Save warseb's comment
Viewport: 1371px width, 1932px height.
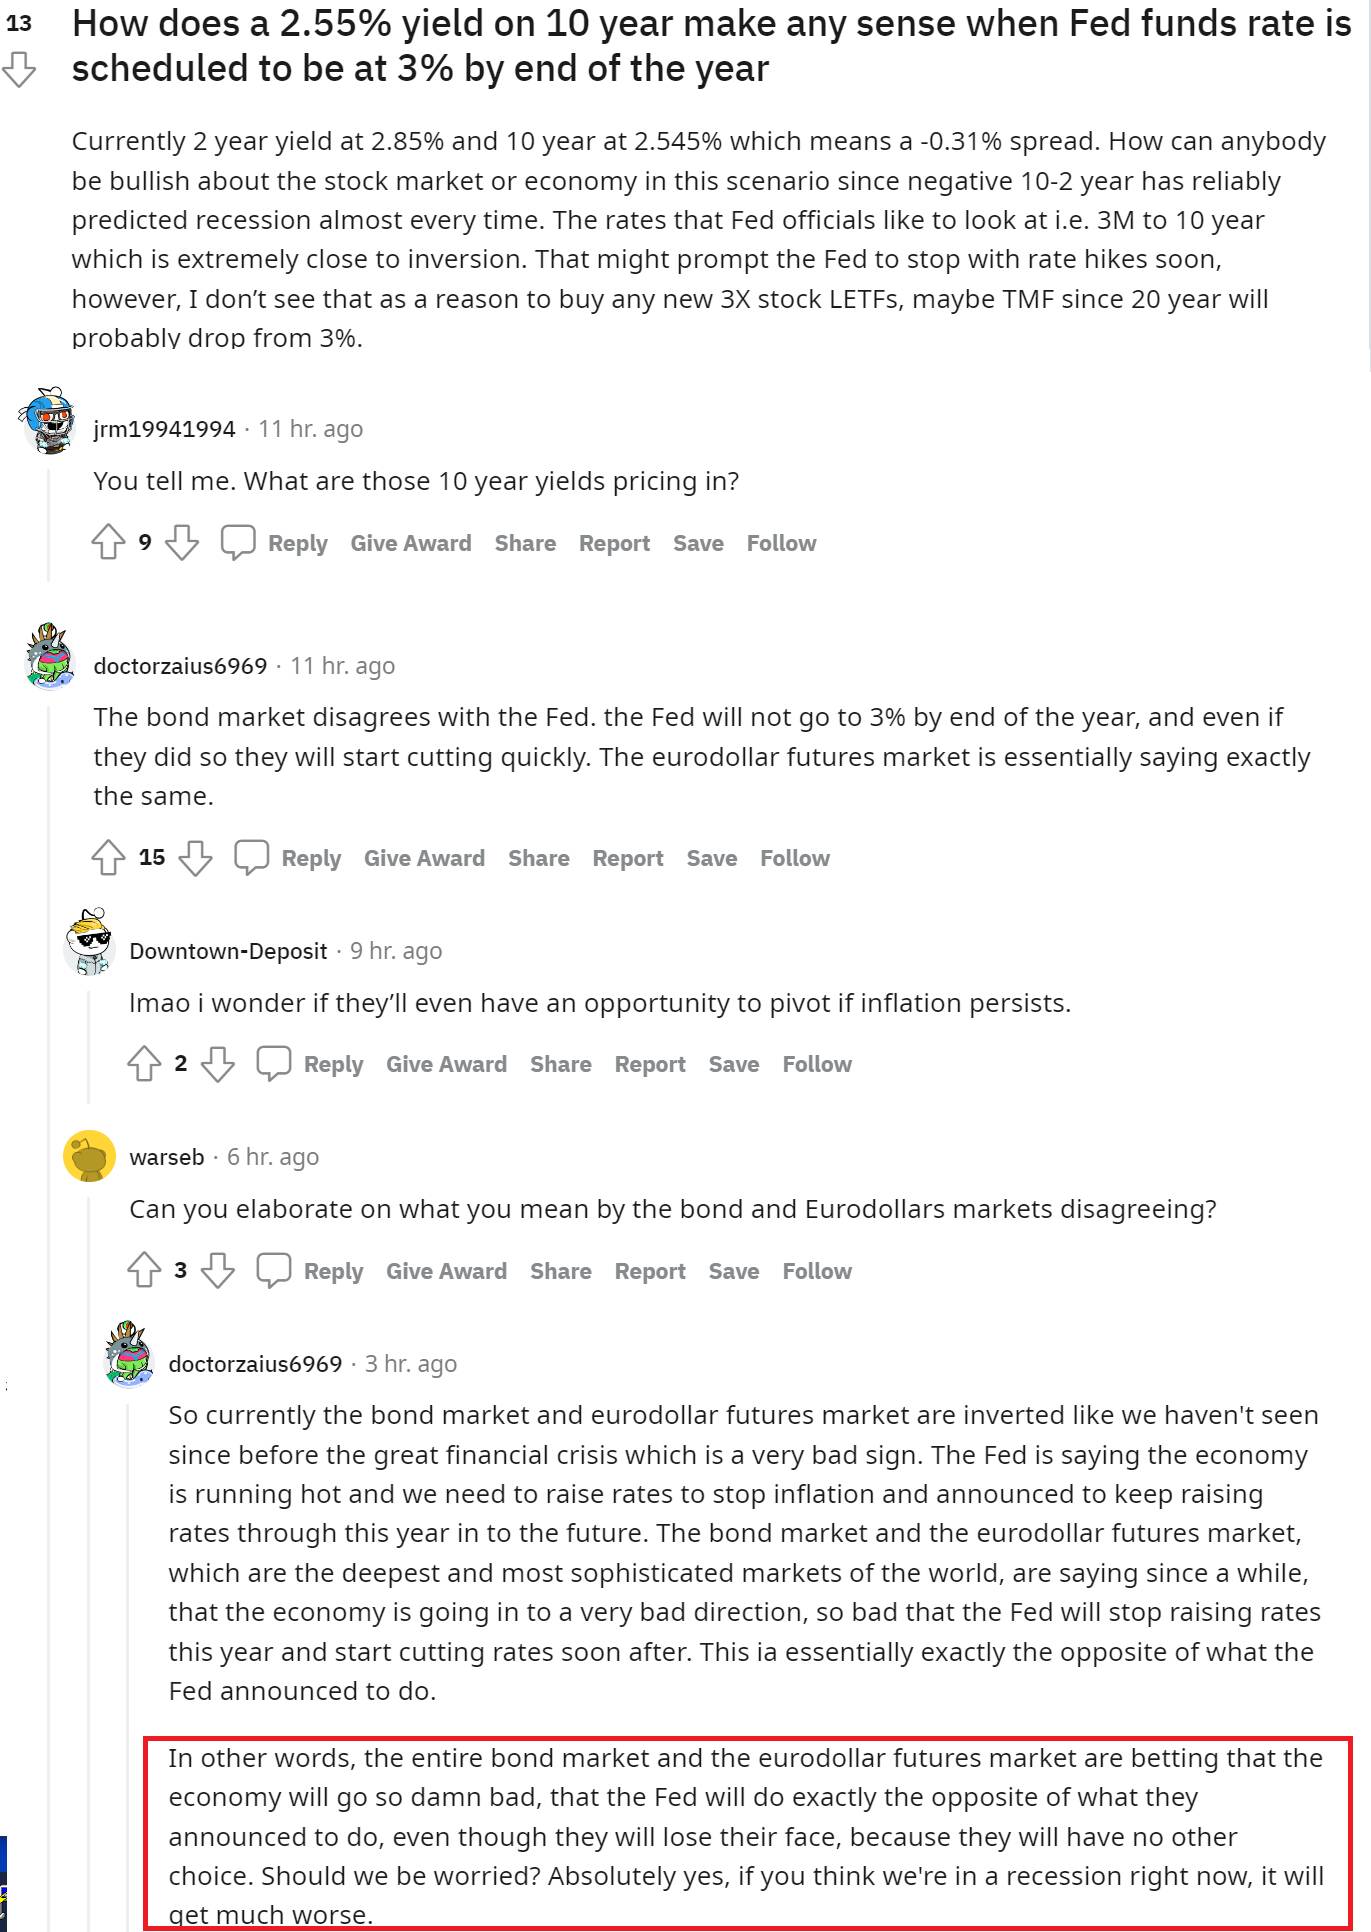733,1271
